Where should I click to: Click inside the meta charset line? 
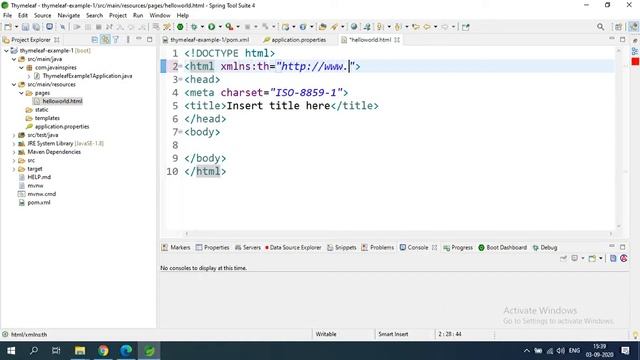tap(266, 93)
